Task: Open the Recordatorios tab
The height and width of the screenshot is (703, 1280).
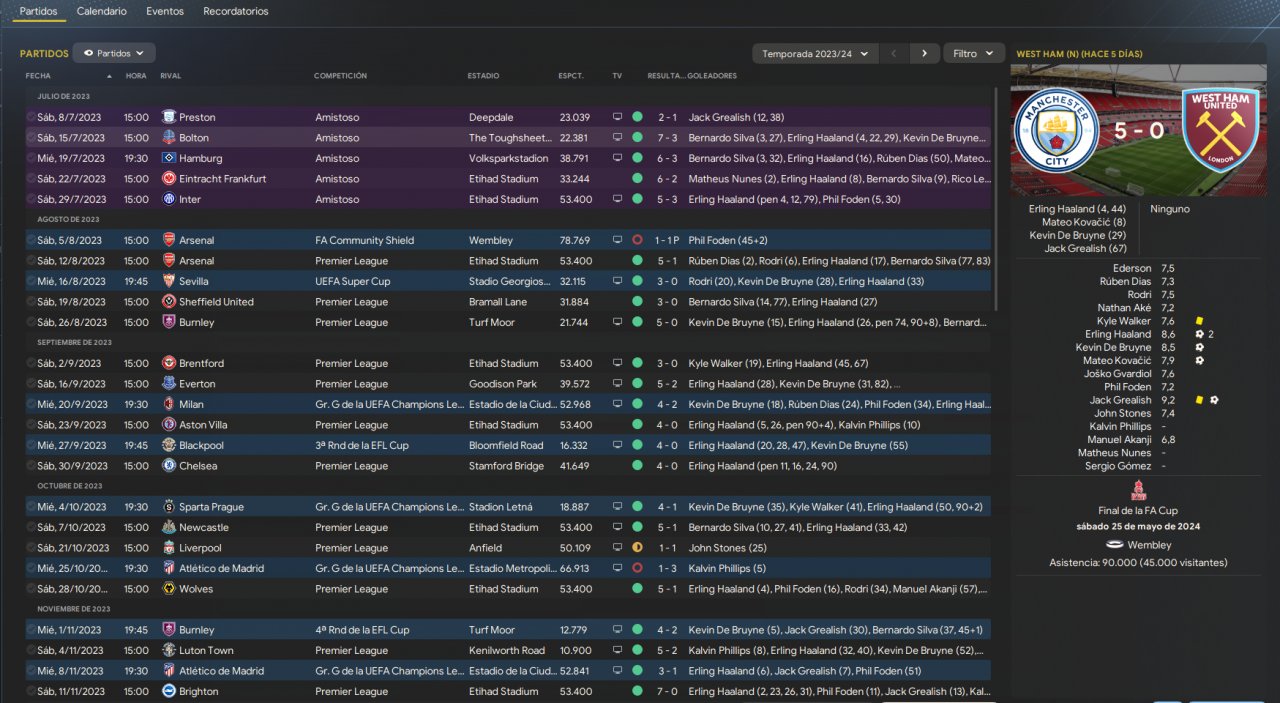Action: (236, 11)
